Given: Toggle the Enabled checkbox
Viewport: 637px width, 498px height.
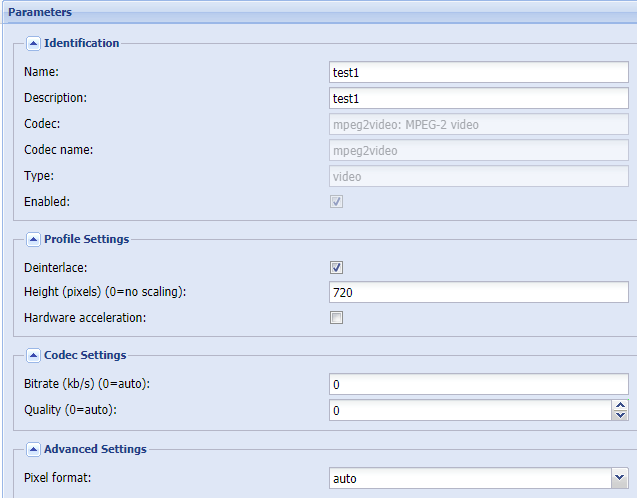Looking at the screenshot, I should click(x=337, y=201).
